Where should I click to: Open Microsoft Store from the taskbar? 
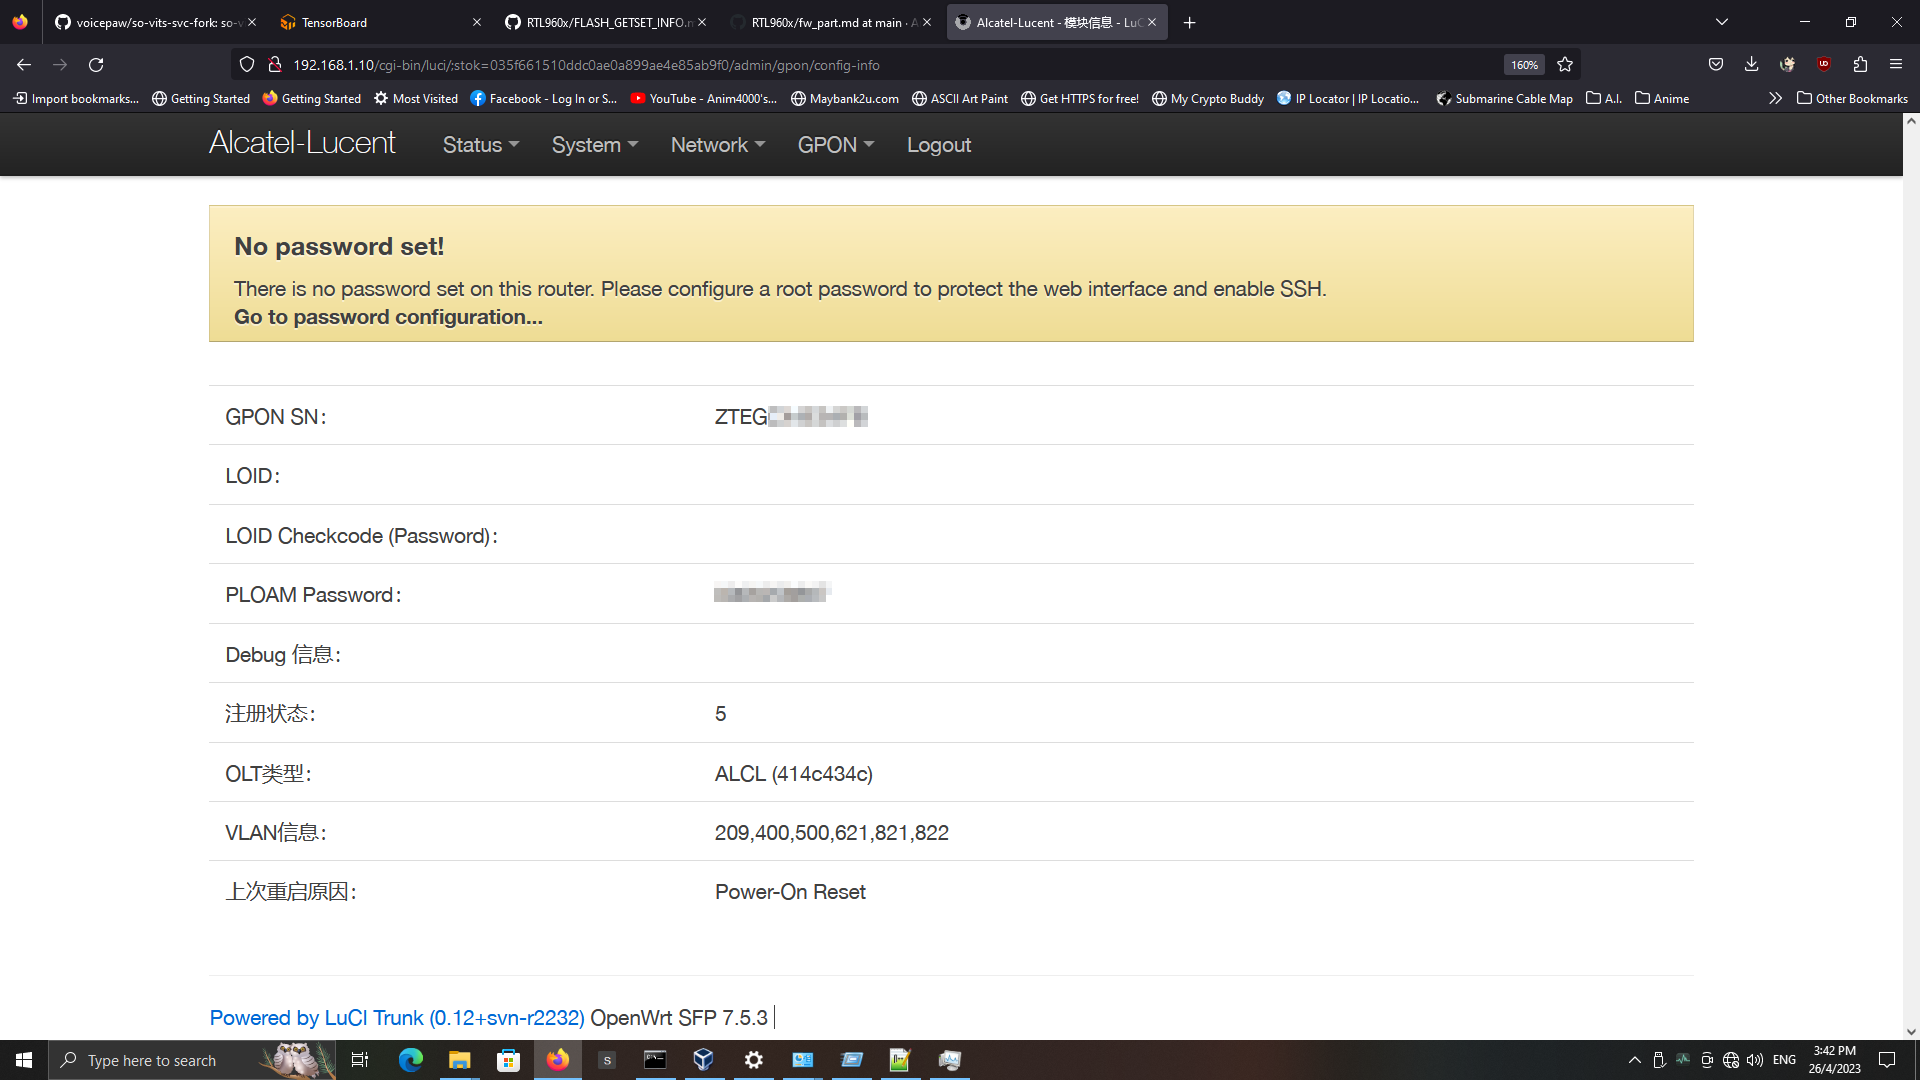pyautogui.click(x=508, y=1060)
